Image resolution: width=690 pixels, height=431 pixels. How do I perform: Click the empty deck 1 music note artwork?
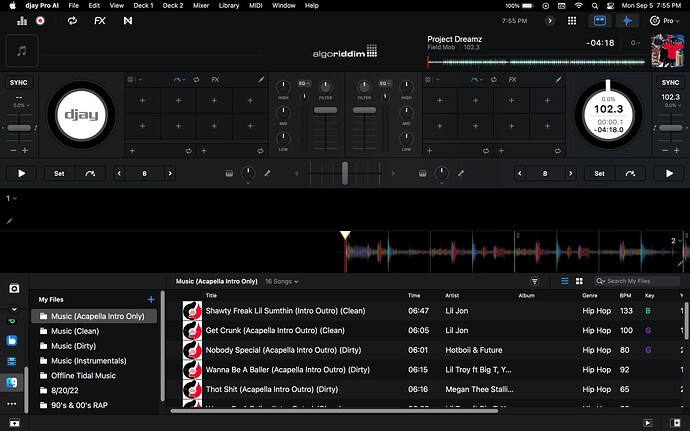coord(22,51)
